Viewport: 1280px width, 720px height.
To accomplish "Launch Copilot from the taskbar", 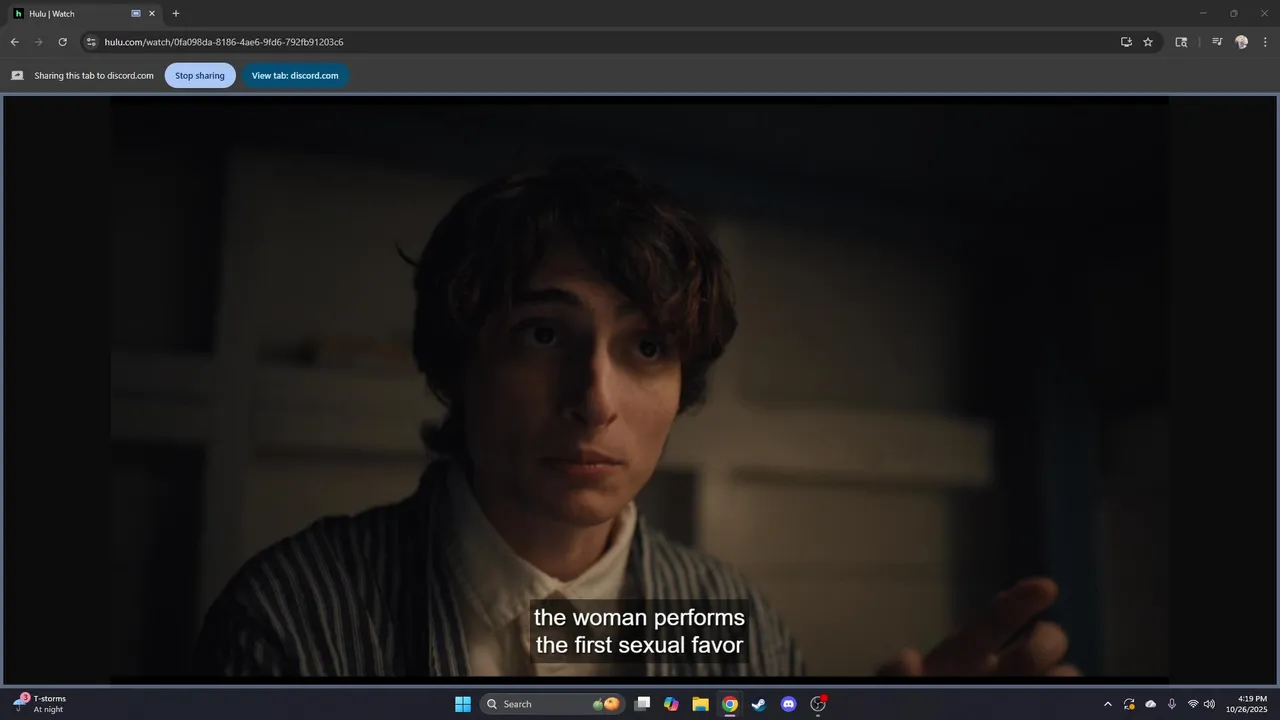I will pyautogui.click(x=671, y=704).
